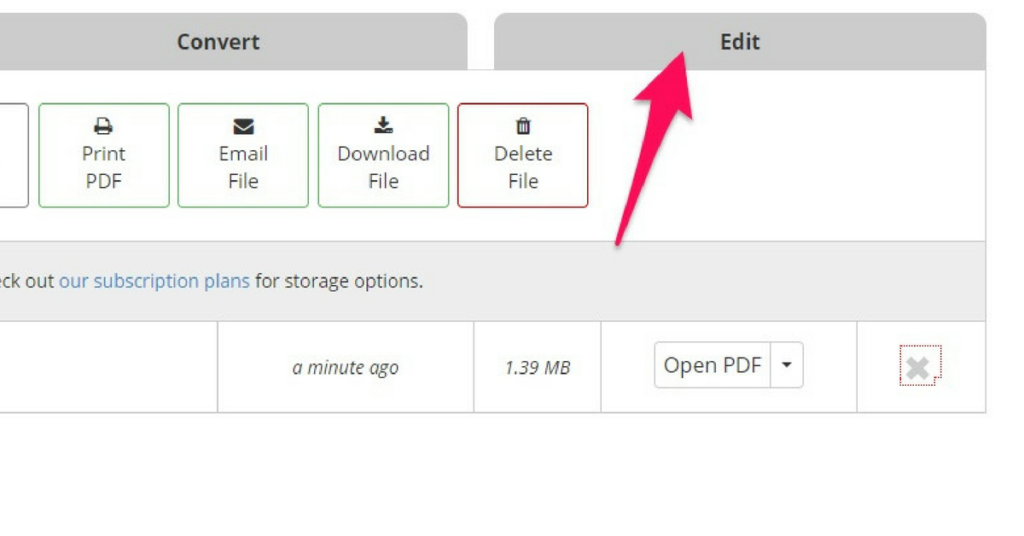The width and height of the screenshot is (1024, 536).
Task: Choose the Email File text label
Action: (243, 167)
